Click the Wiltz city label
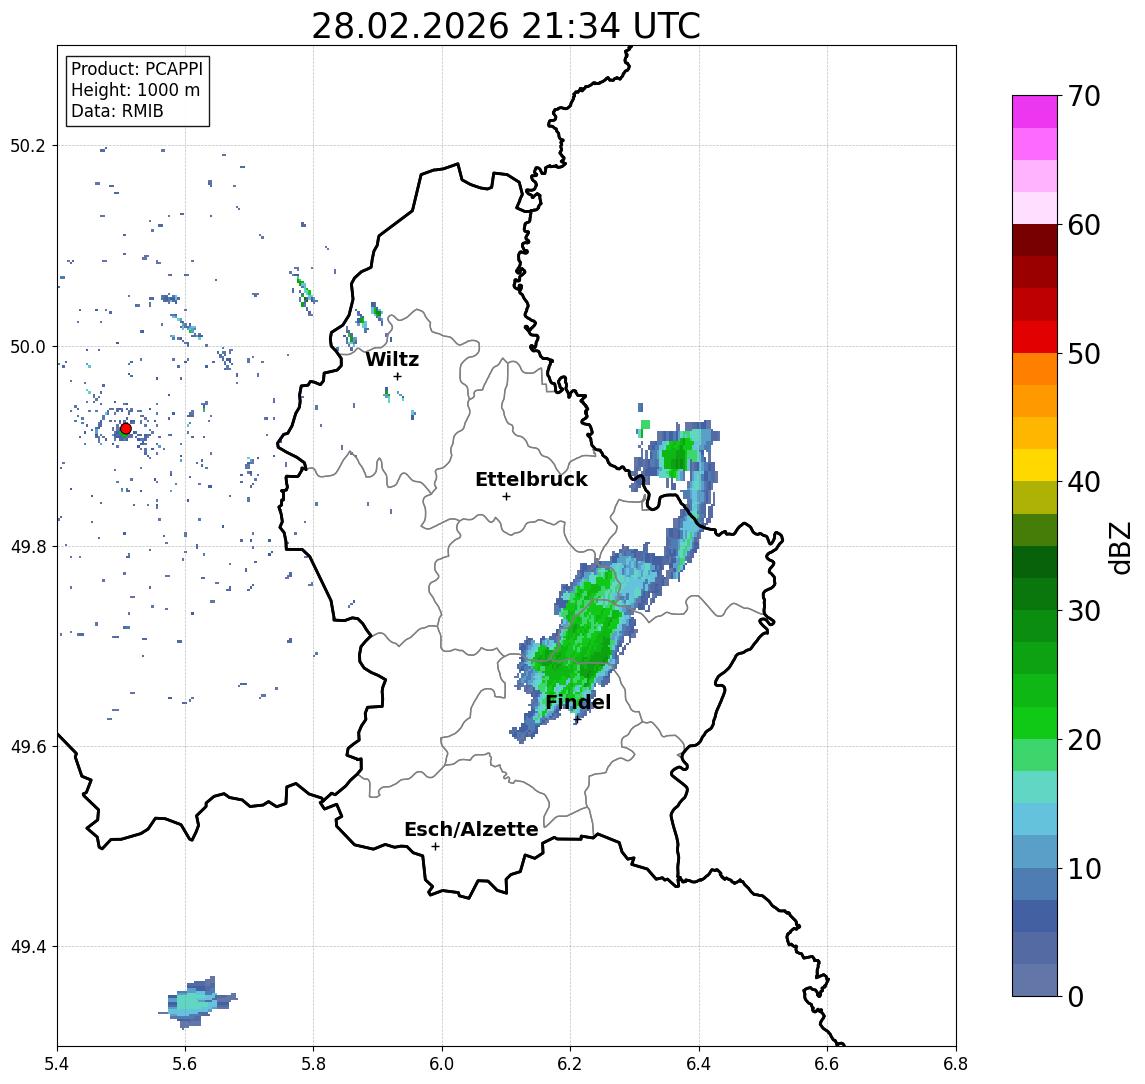The image size is (1145, 1084). click(392, 359)
